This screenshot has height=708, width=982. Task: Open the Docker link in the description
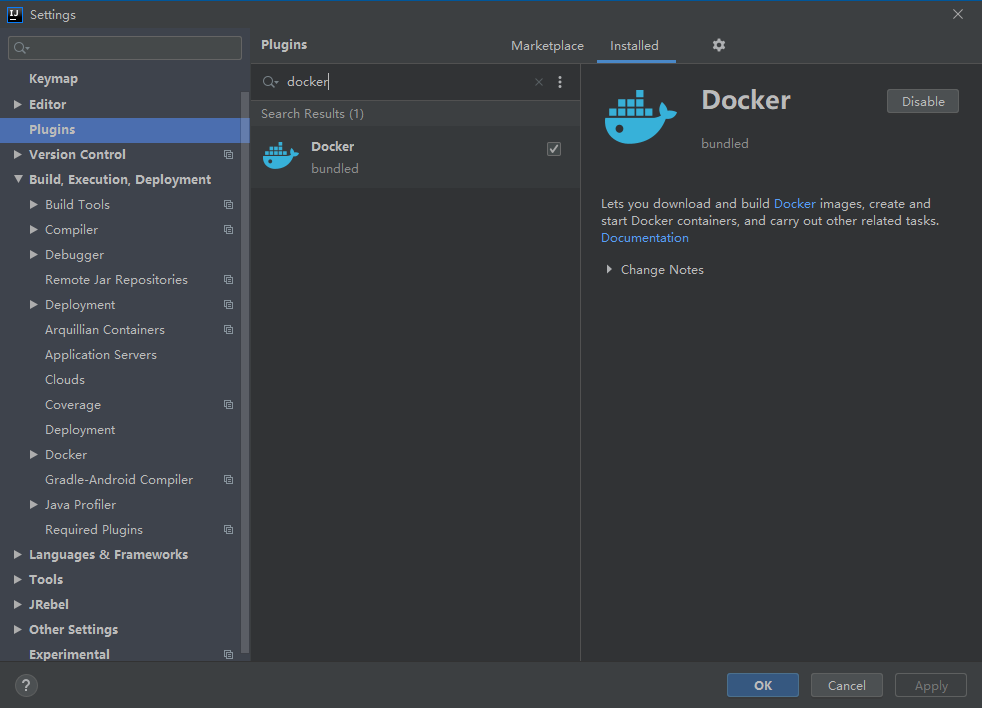[x=795, y=204]
